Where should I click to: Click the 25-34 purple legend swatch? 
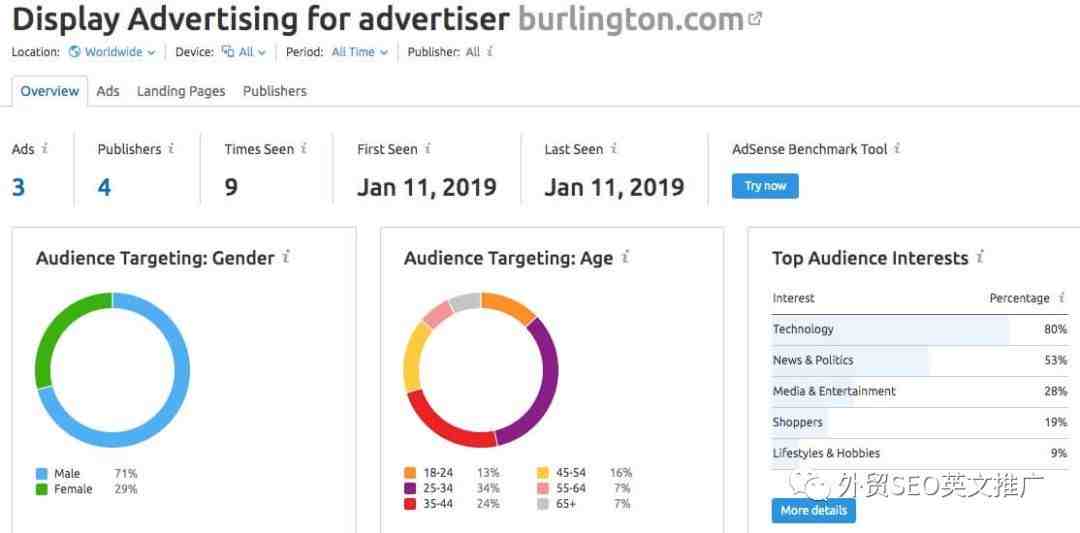click(x=410, y=488)
